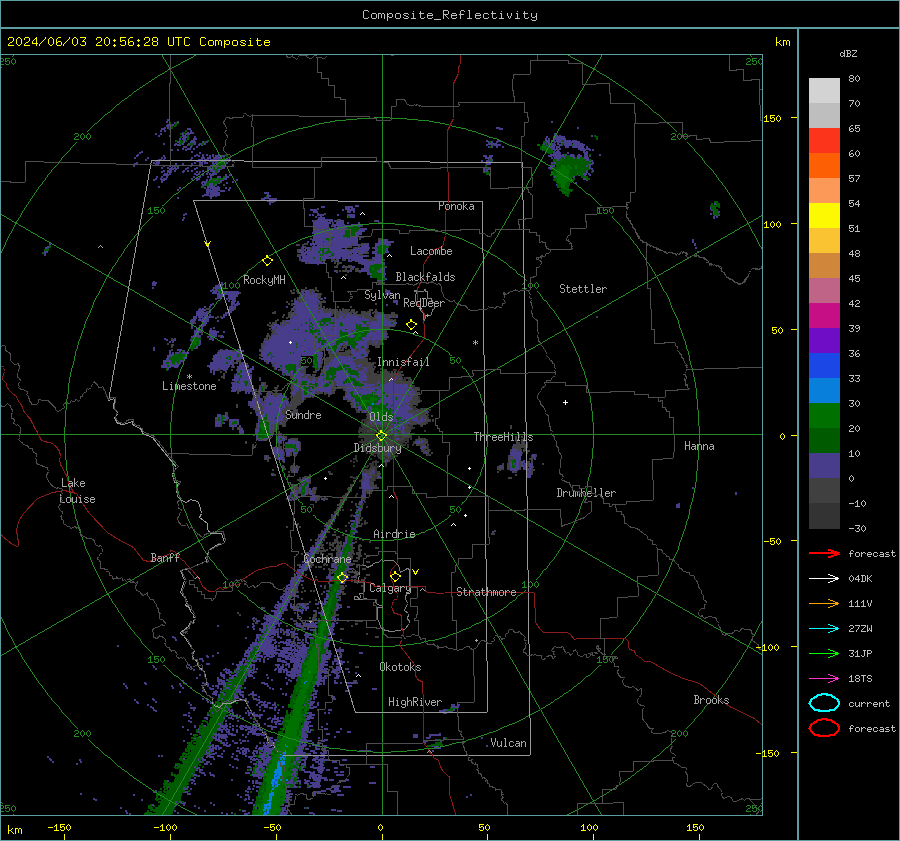Select the dark orange swatch between 60 and 57
Screen dimensions: 900x841
pos(824,166)
